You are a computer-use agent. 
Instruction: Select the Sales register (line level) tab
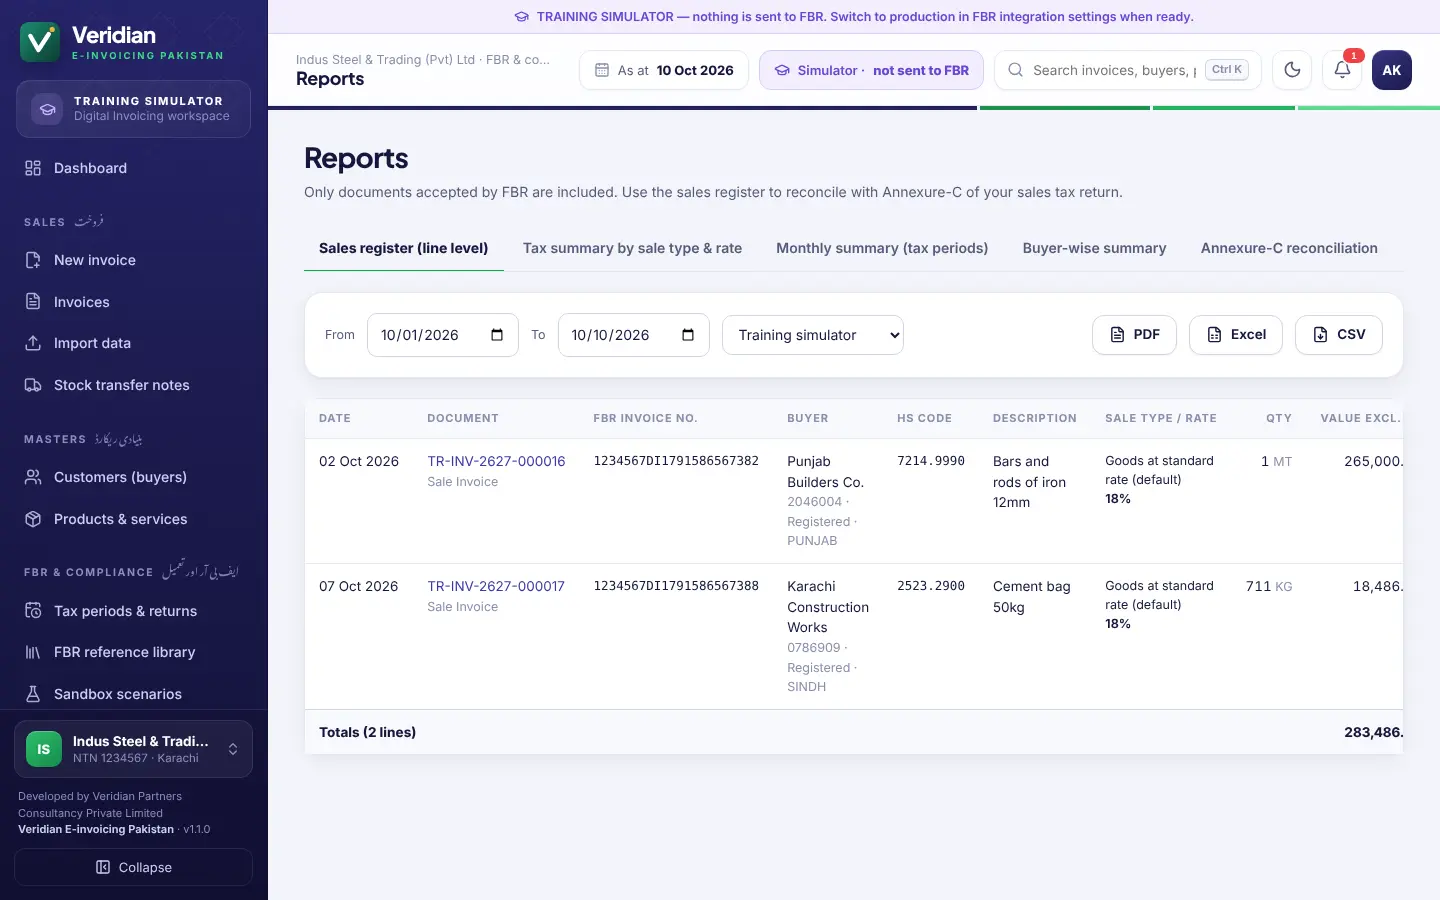point(403,248)
